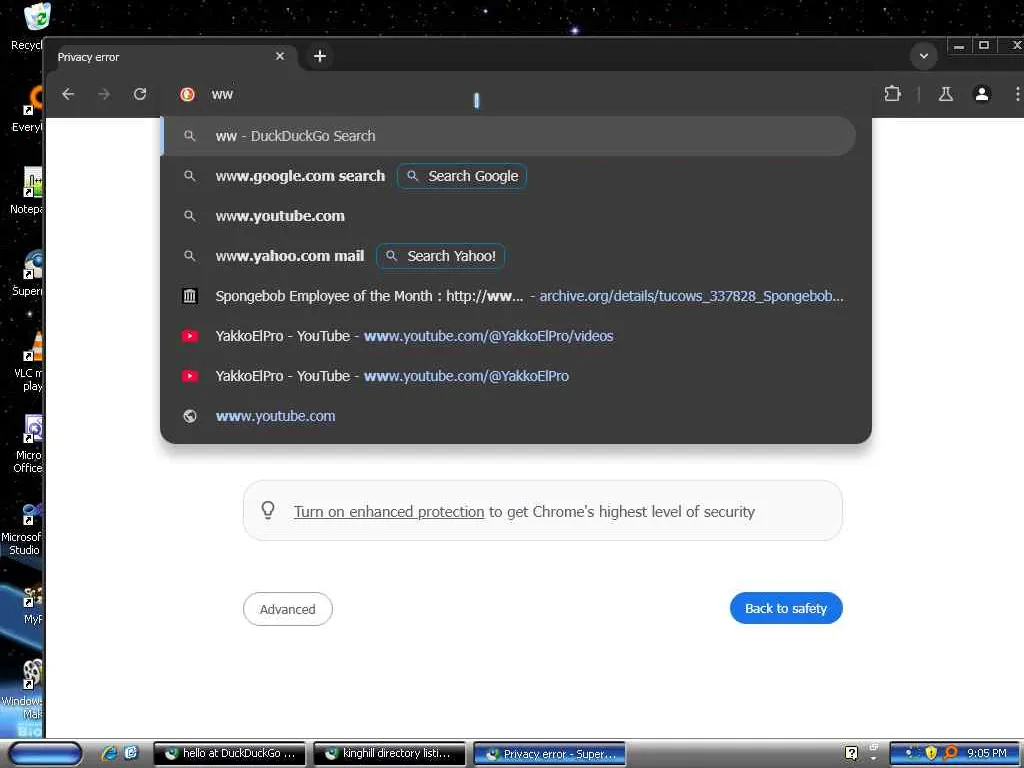The height and width of the screenshot is (768, 1024).
Task: Launch Internet Explorer from quick launch
Action: (109, 753)
